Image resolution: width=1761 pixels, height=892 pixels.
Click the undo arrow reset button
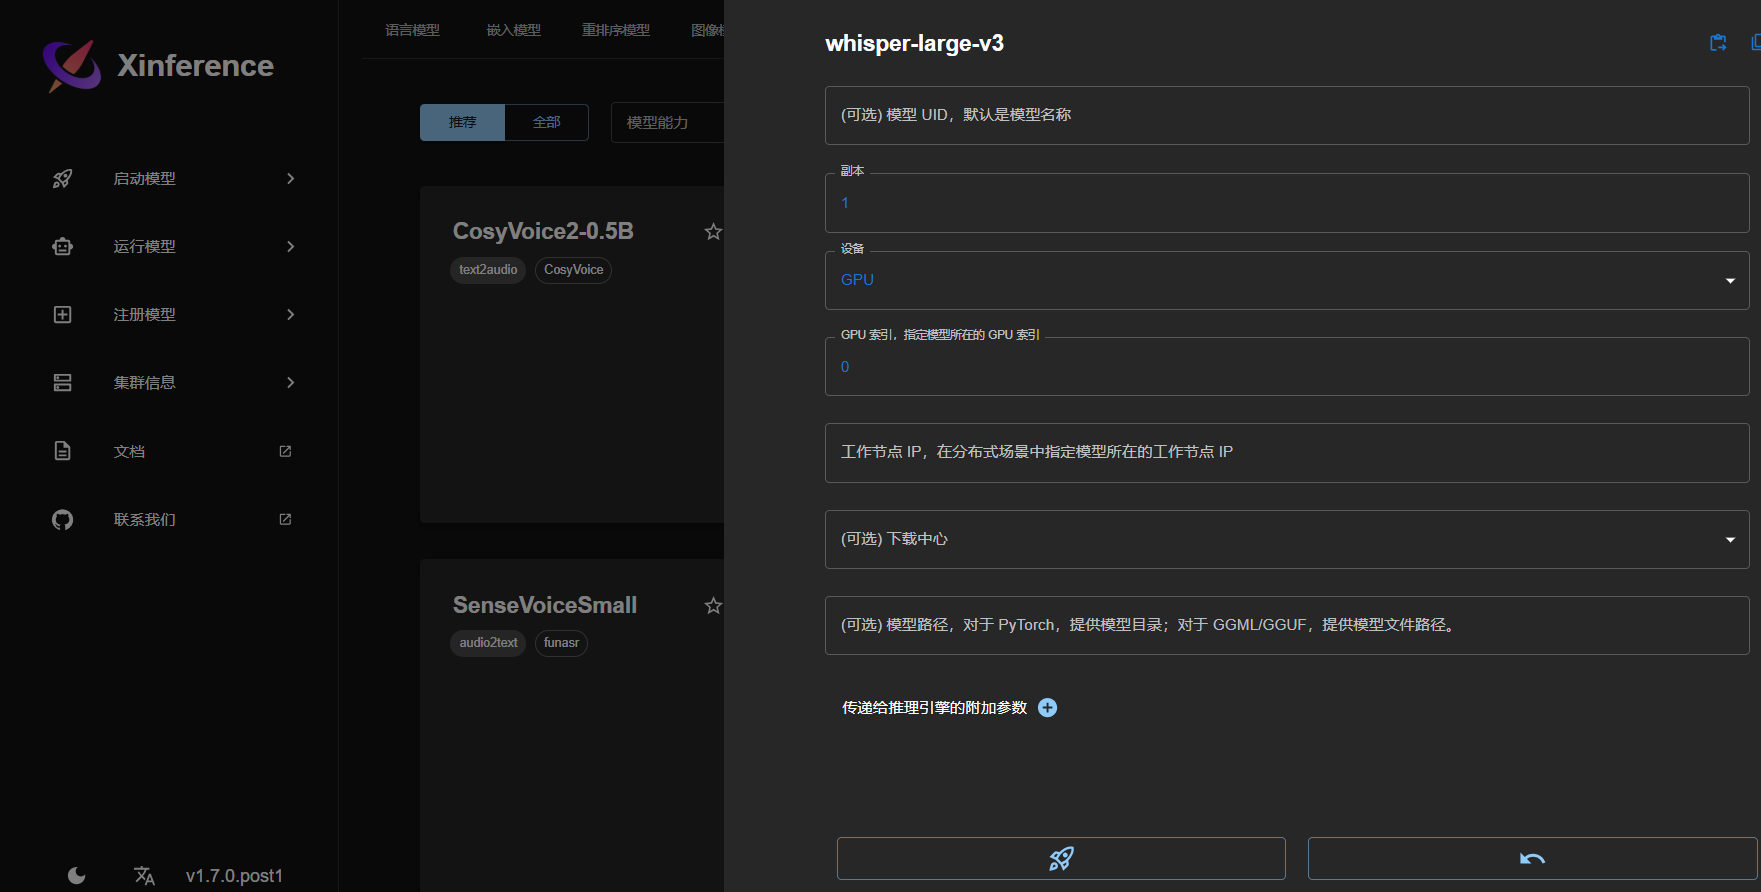pos(1532,858)
